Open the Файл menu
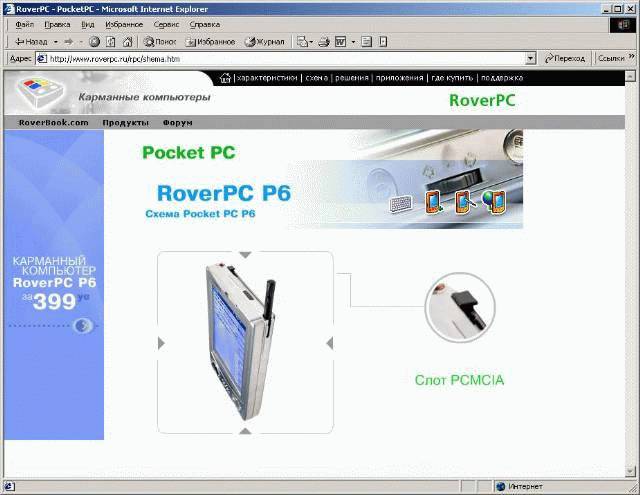This screenshot has height=495, width=640. coord(24,24)
